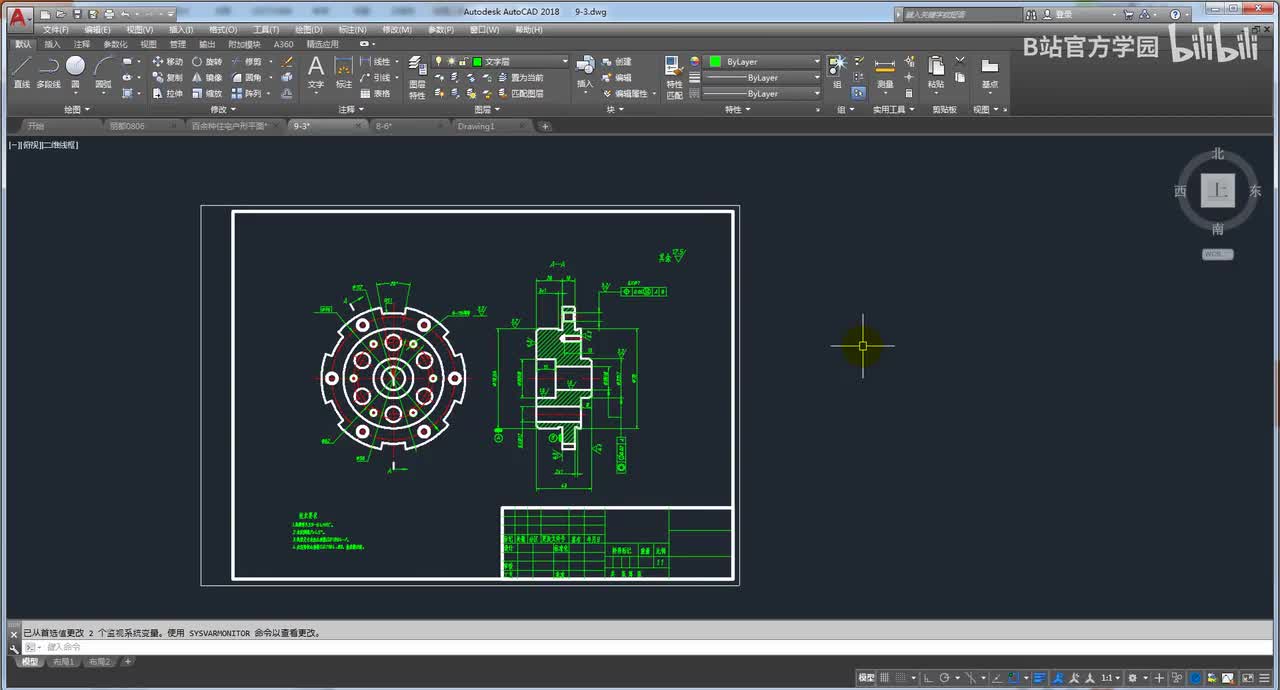1280x690 pixels.
Task: Click Match Properties (特性匹配) icon
Action: point(675,76)
